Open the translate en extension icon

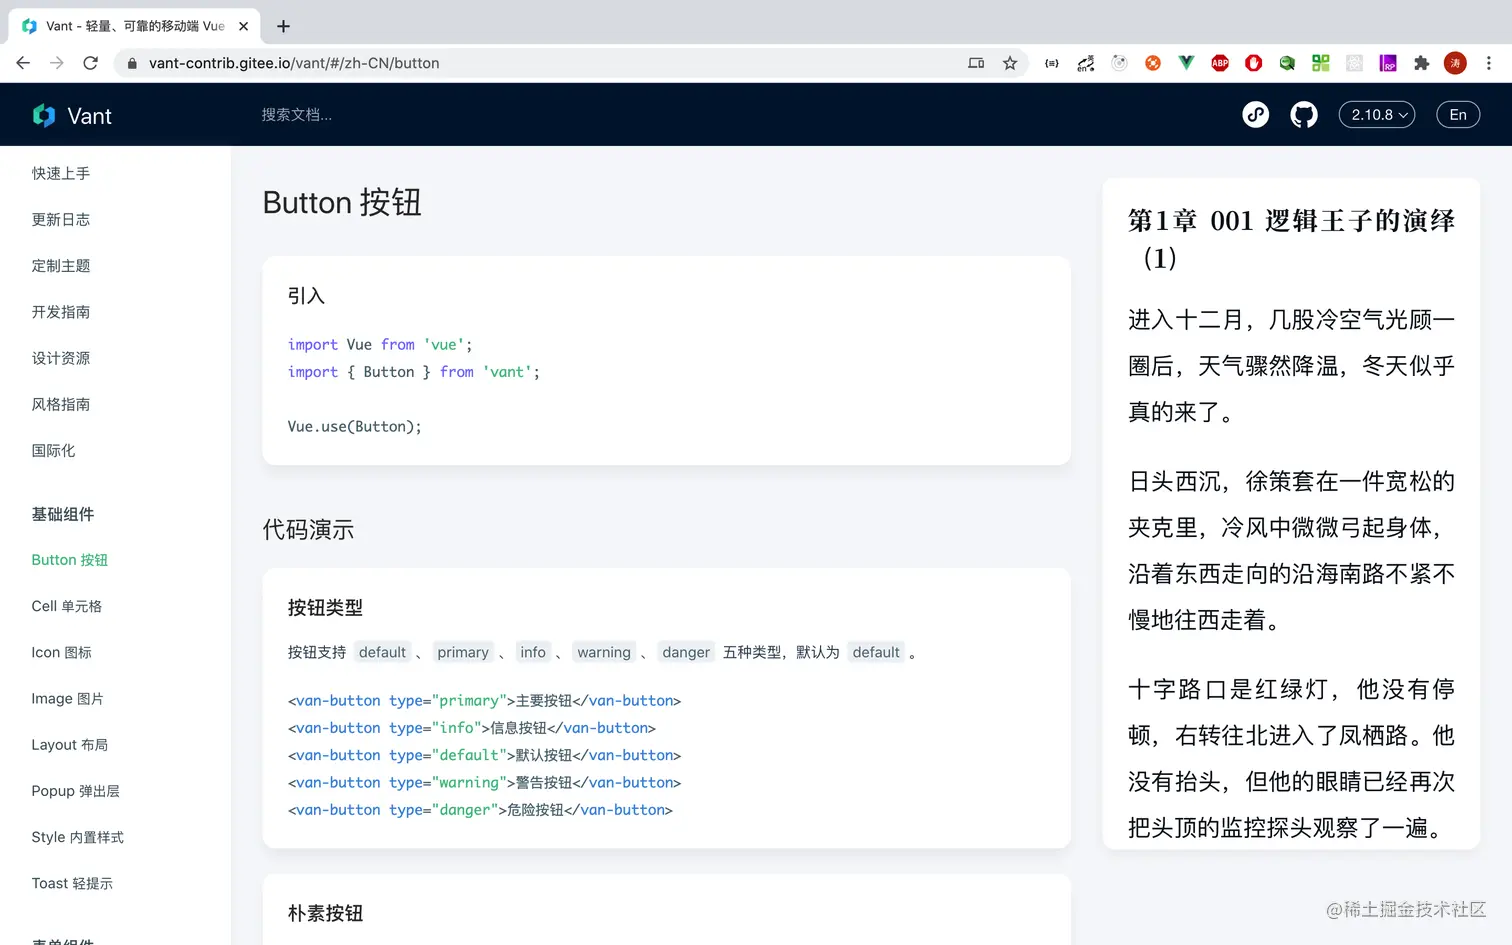pyautogui.click(x=1086, y=63)
